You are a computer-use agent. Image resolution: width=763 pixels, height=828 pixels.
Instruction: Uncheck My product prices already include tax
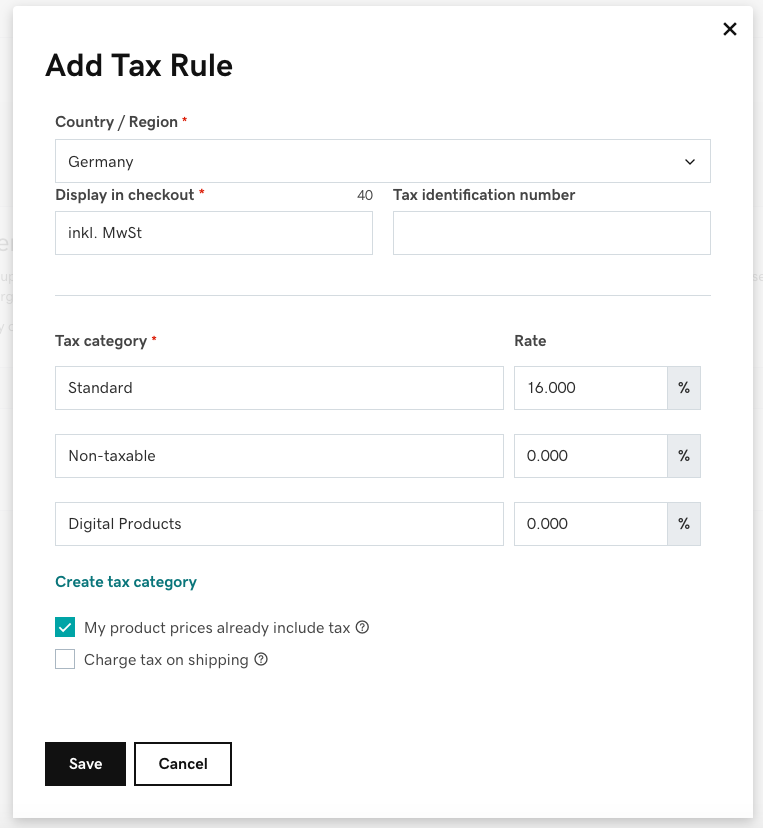click(x=65, y=627)
